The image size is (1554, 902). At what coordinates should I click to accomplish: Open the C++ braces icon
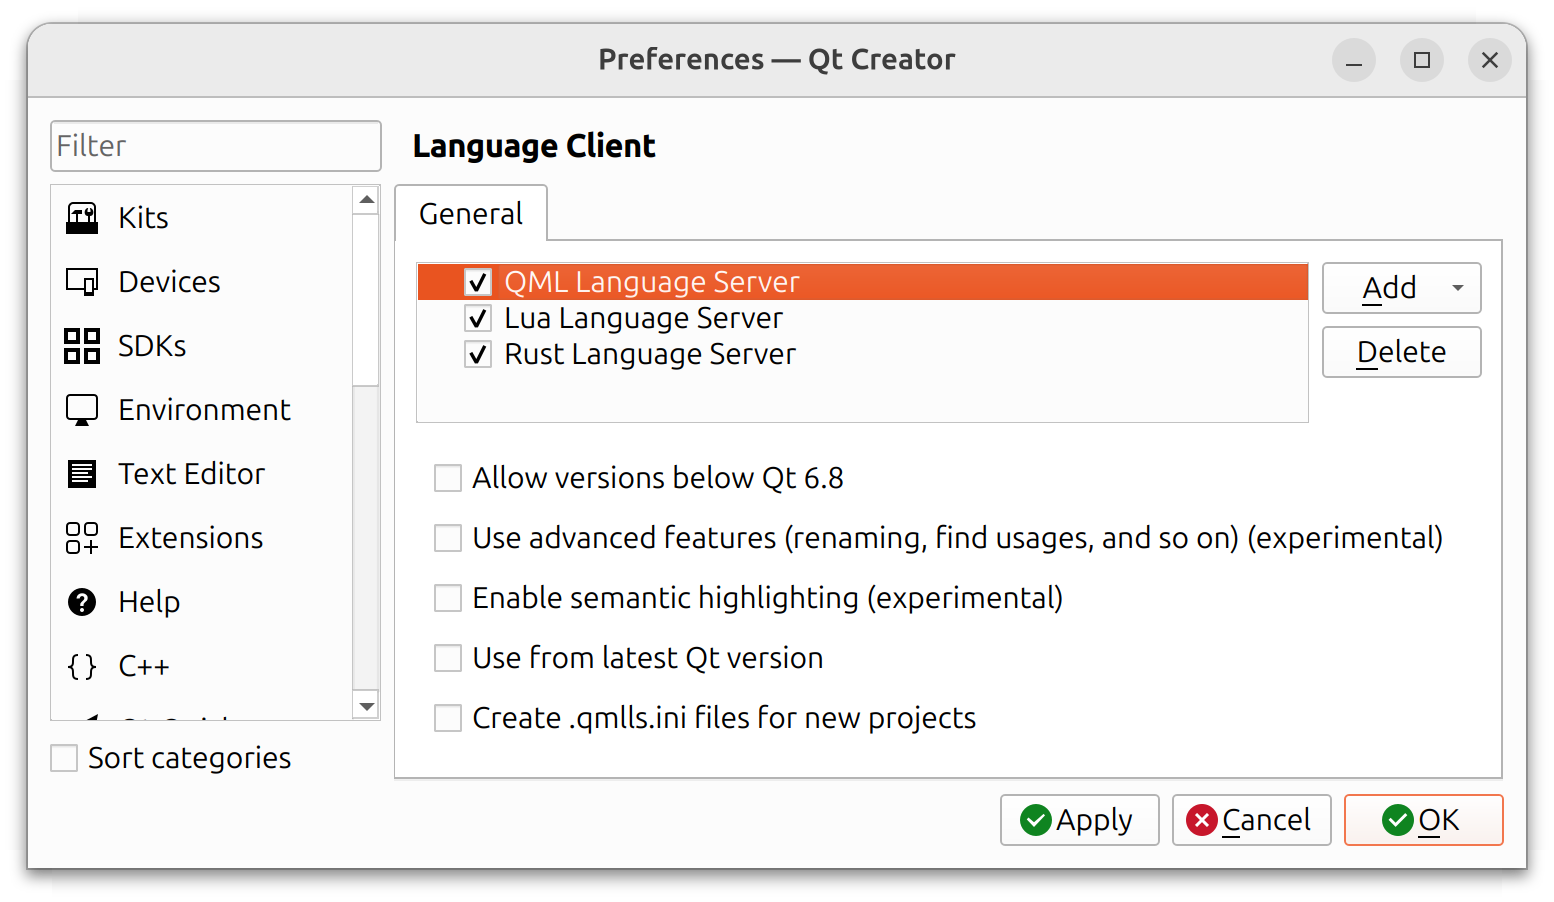pyautogui.click(x=82, y=666)
